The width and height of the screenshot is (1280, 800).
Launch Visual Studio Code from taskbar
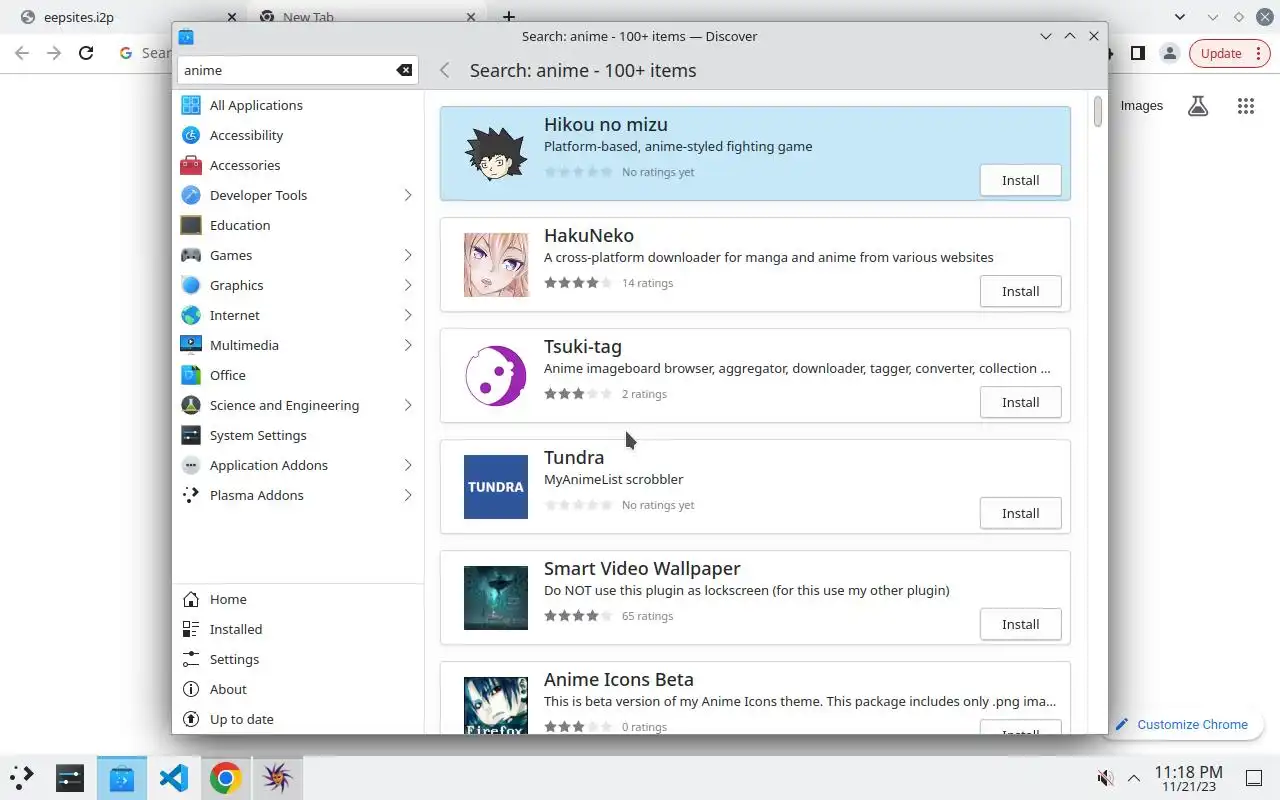(x=174, y=778)
